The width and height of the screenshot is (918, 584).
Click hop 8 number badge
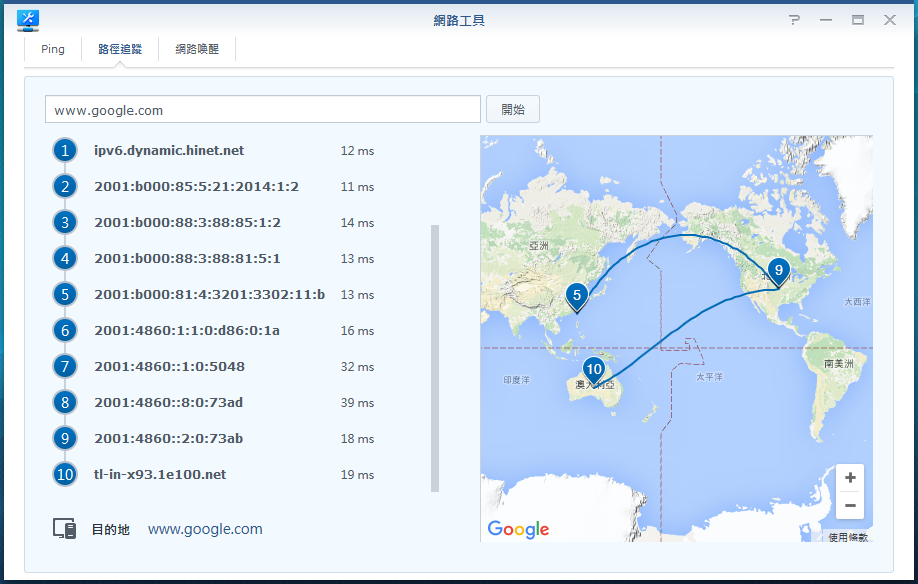pos(65,403)
